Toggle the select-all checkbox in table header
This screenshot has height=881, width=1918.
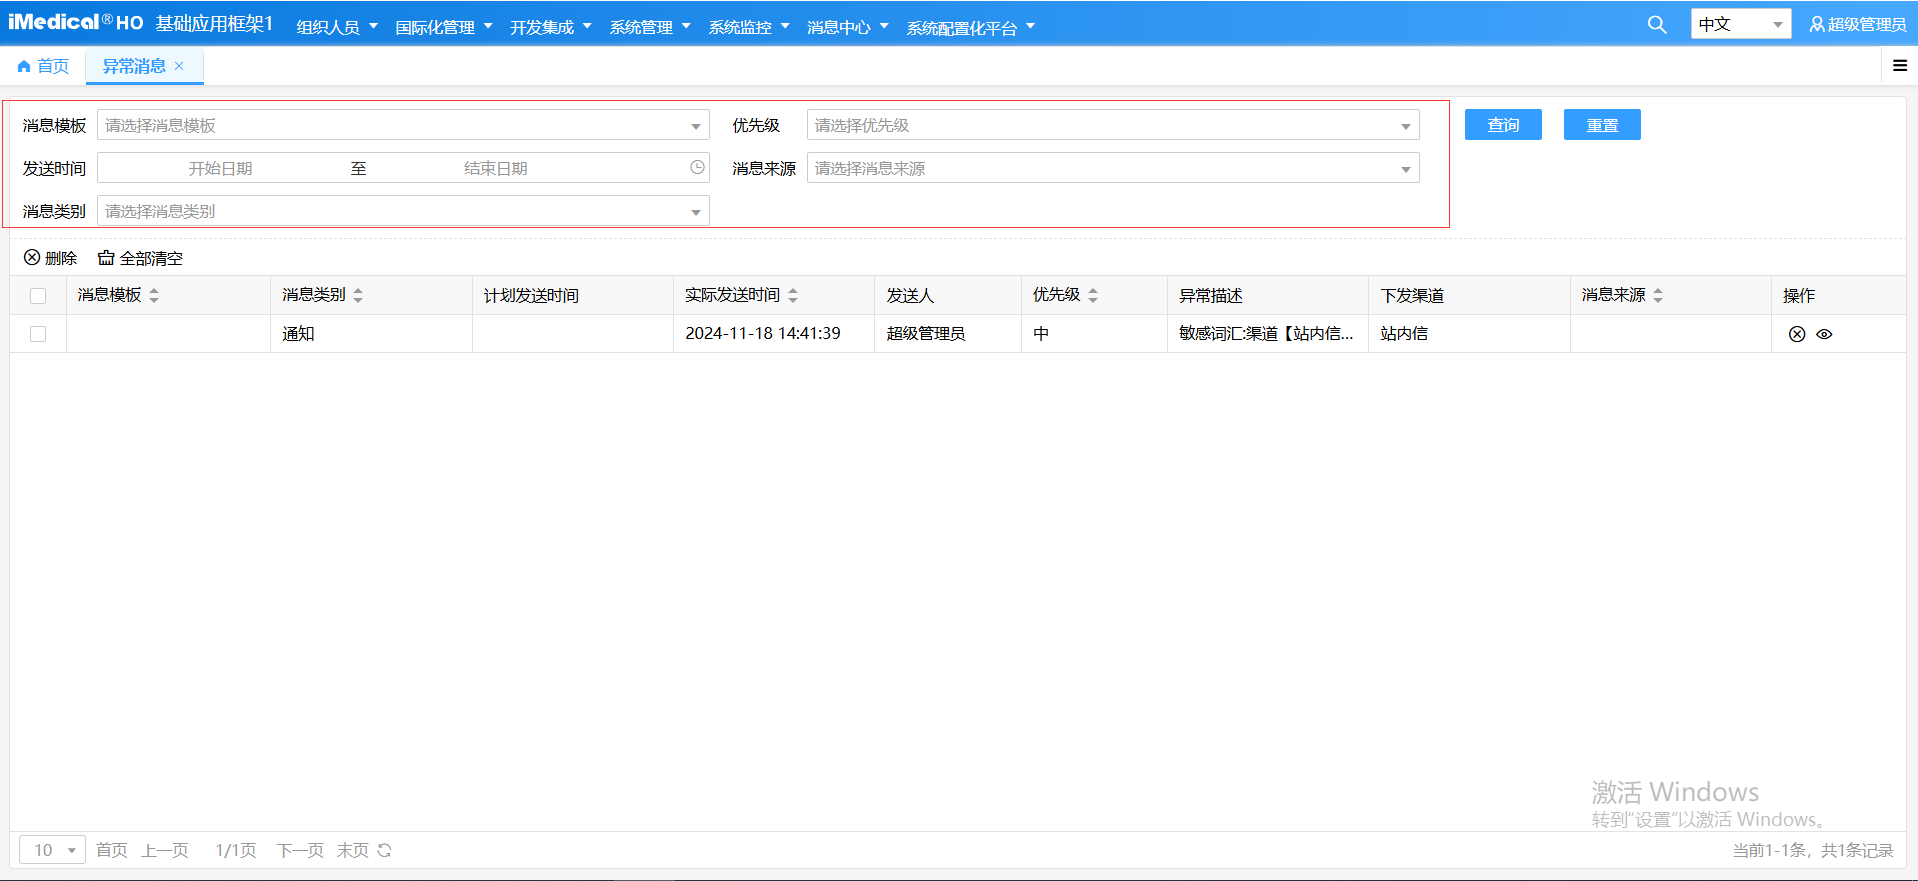coord(38,296)
